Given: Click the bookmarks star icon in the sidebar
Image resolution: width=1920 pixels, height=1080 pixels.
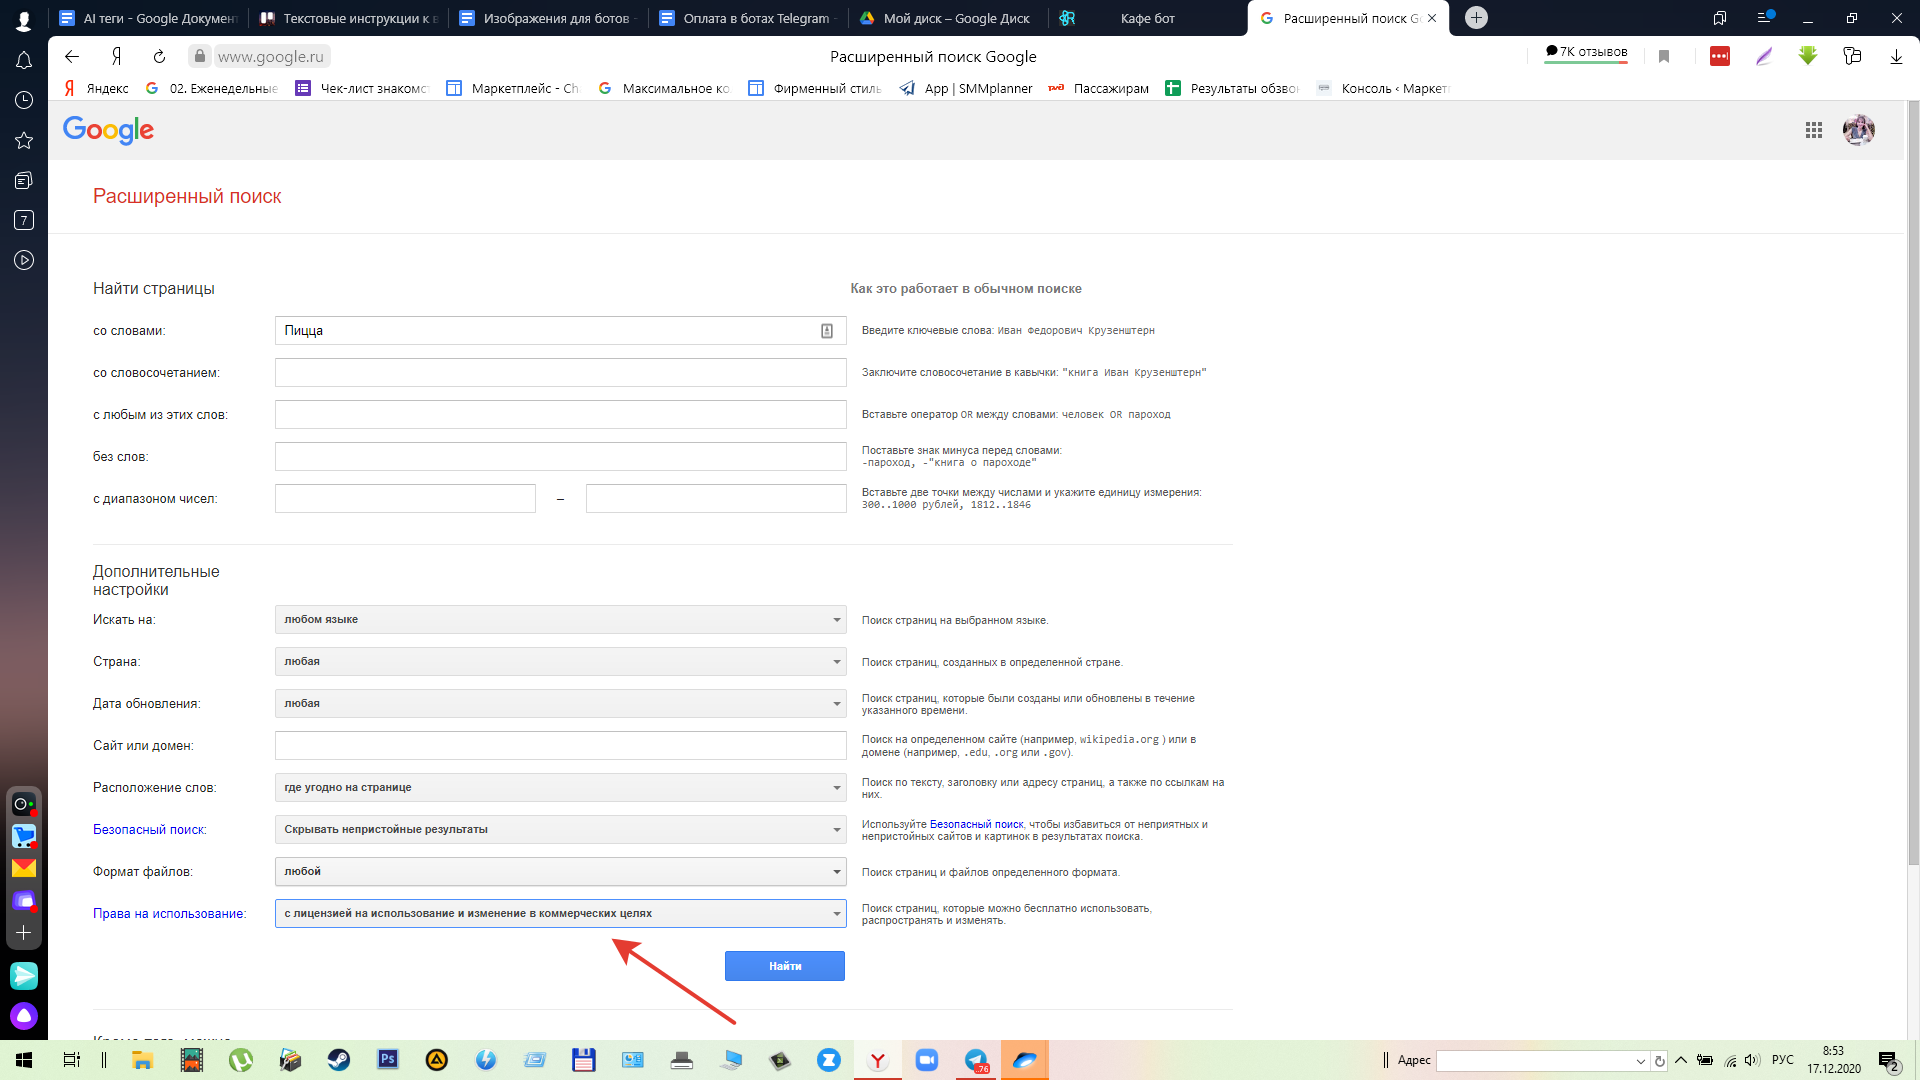Looking at the screenshot, I should (x=24, y=141).
